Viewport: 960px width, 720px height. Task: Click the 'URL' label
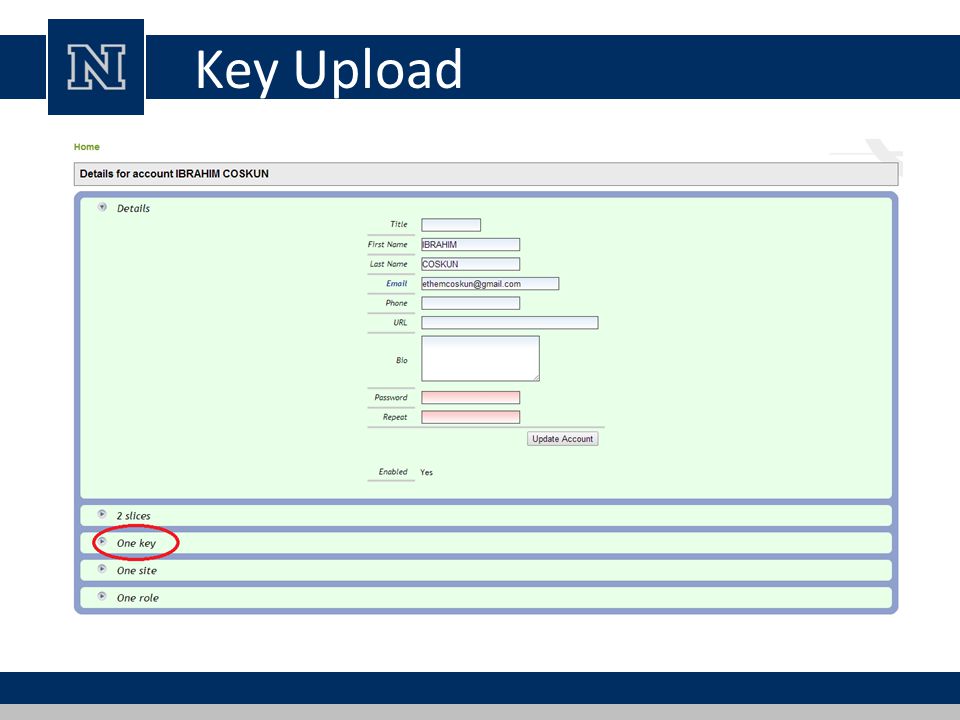pyautogui.click(x=400, y=323)
